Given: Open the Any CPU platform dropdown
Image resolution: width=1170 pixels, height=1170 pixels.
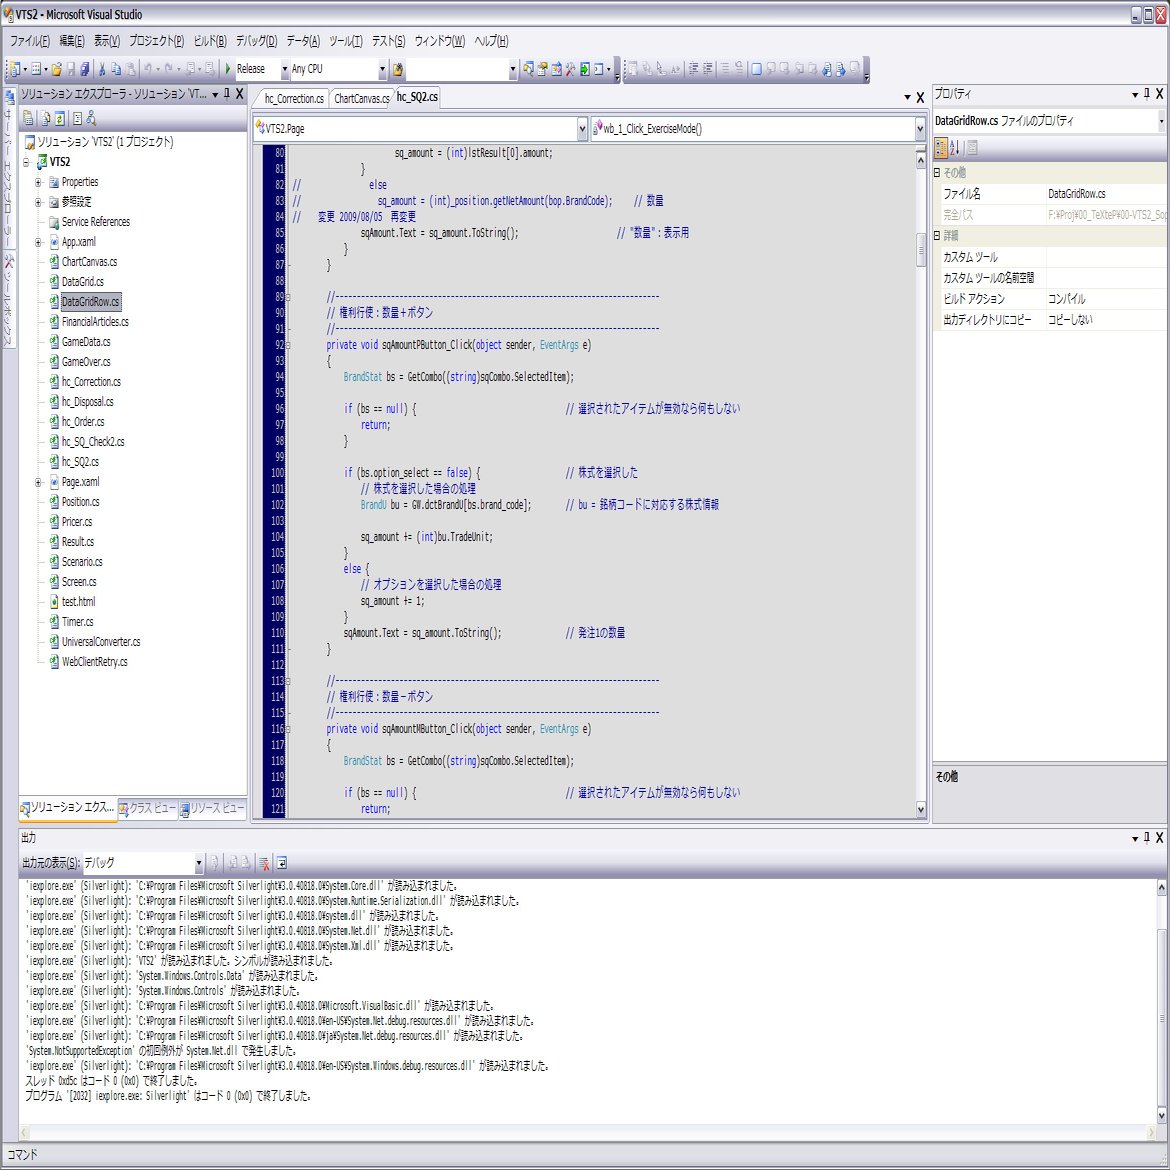Looking at the screenshot, I should pos(382,69).
